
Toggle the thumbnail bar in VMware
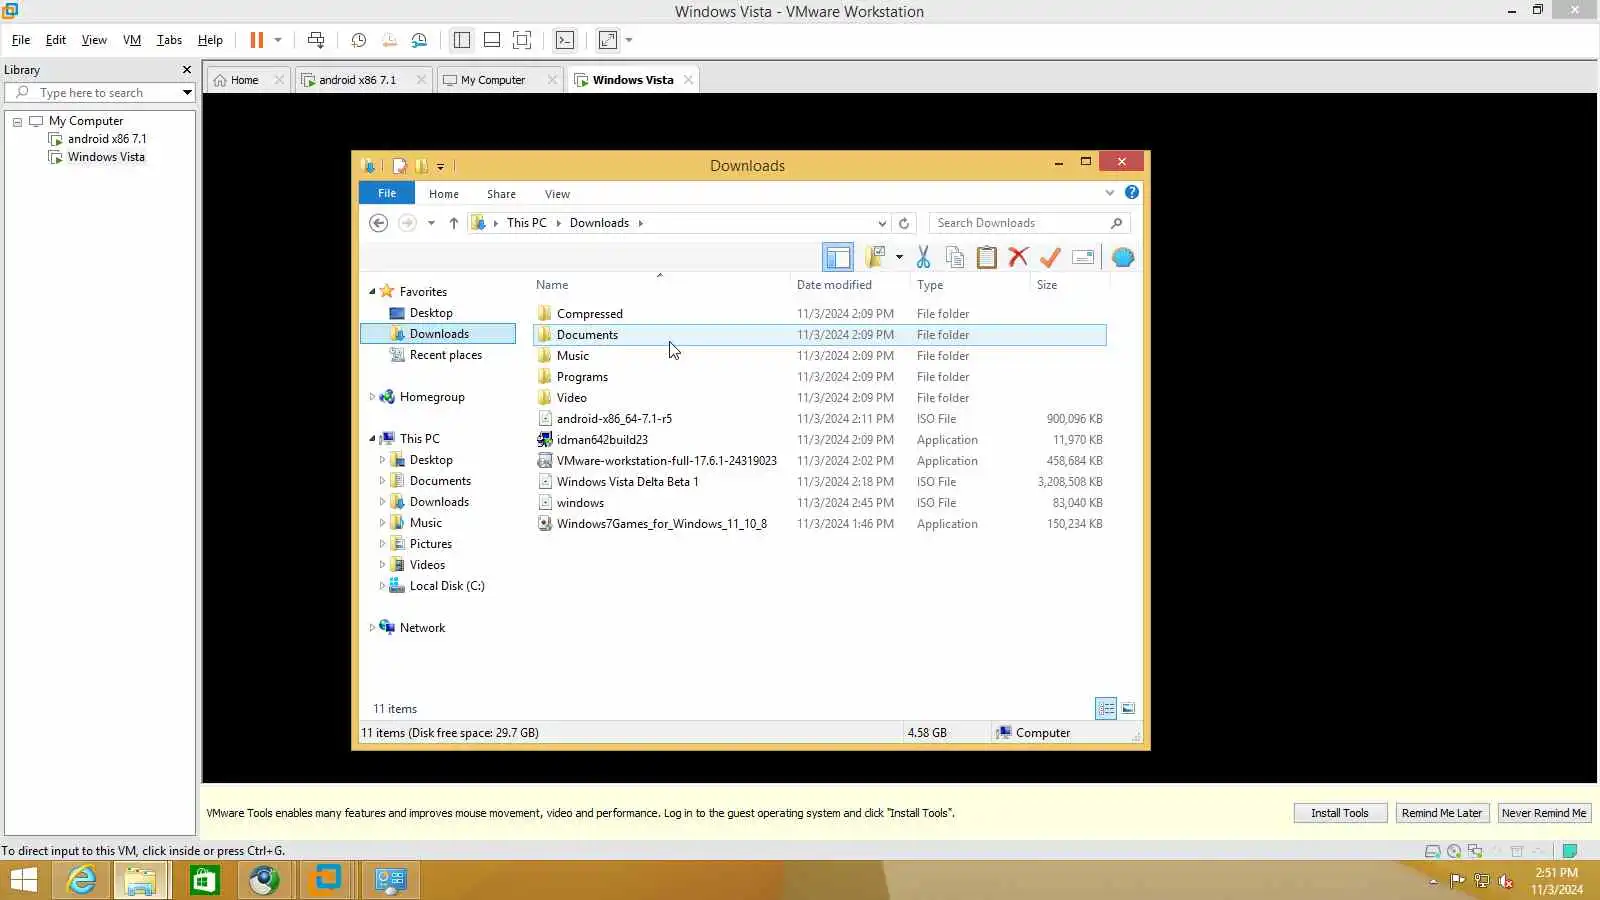click(491, 40)
